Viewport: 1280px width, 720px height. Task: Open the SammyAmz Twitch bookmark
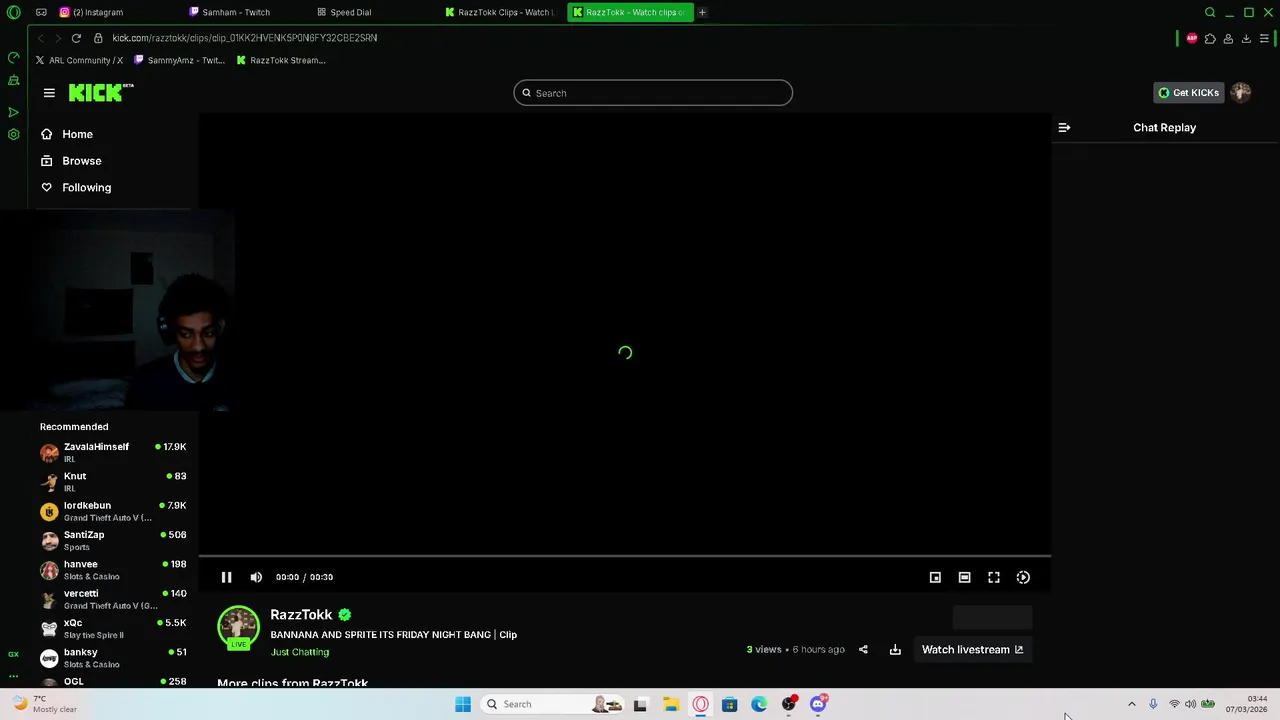[x=180, y=60]
